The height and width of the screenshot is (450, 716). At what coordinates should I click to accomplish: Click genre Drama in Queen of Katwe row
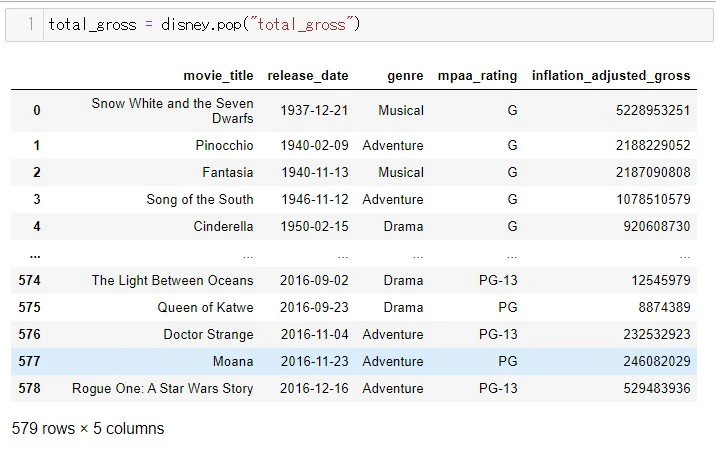pos(403,307)
